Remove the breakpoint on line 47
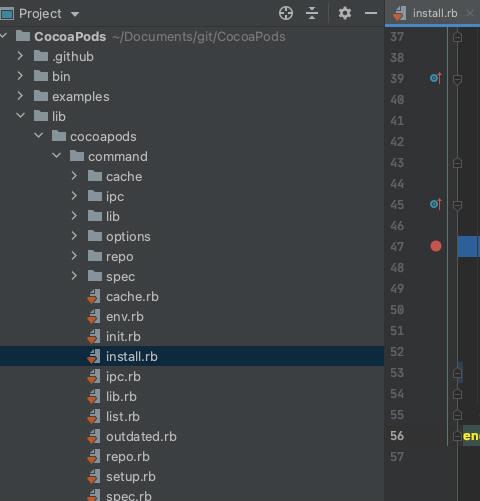 pyautogui.click(x=436, y=246)
